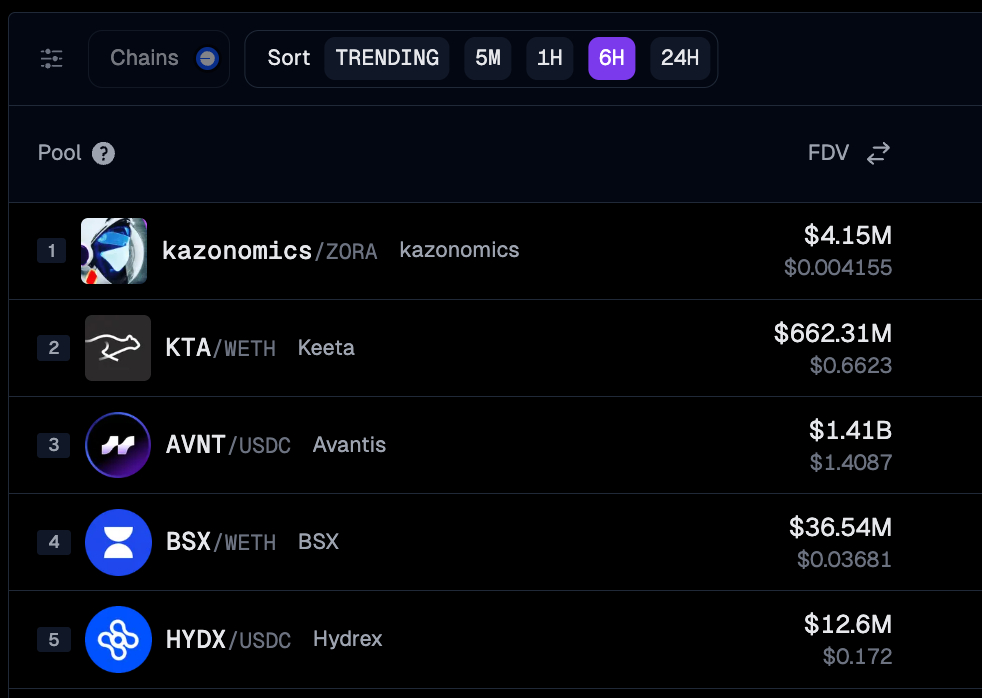Open the kazonomics/ZORA pool
The height and width of the screenshot is (698, 982).
pos(269,251)
